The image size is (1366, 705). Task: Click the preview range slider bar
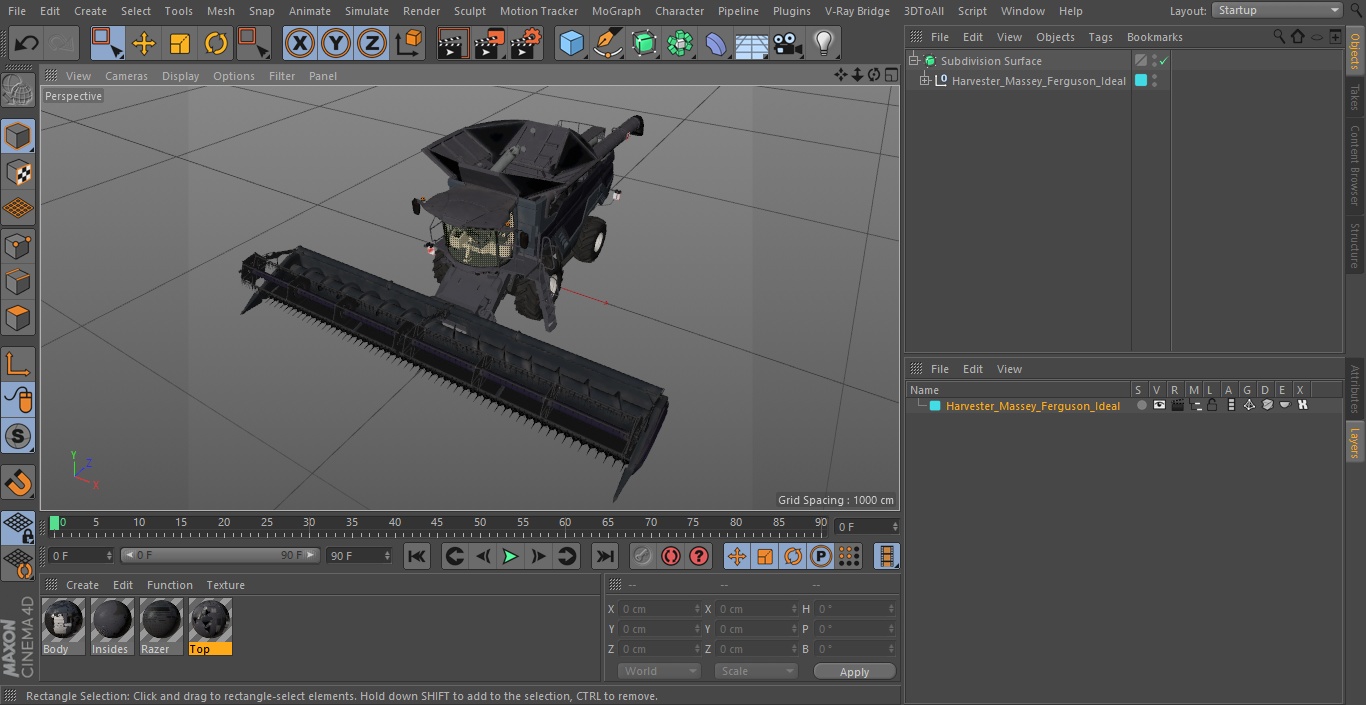[x=220, y=555]
